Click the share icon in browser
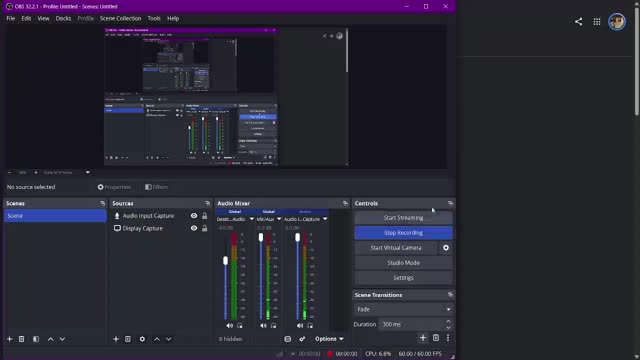Image resolution: width=640 pixels, height=360 pixels. coord(578,22)
